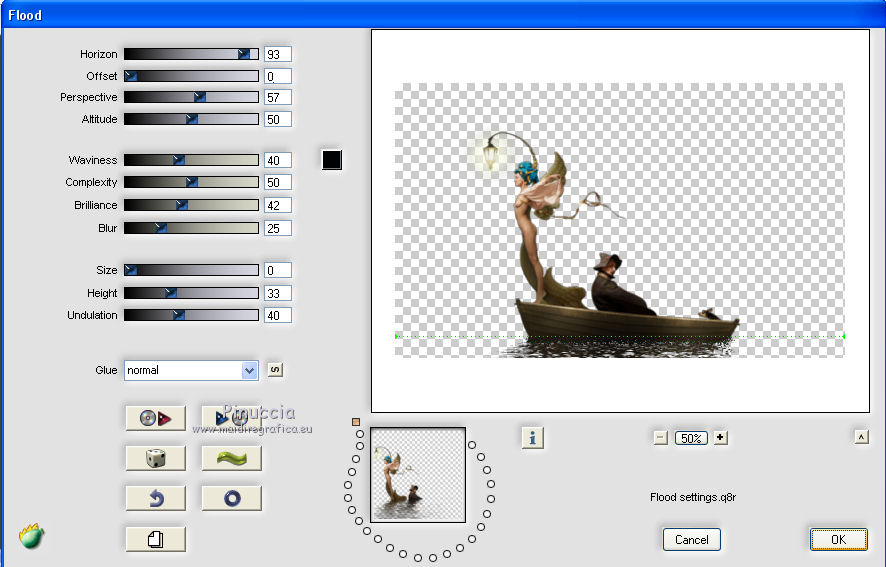The image size is (886, 567).
Task: Click the Offset slider
Action: (191, 76)
